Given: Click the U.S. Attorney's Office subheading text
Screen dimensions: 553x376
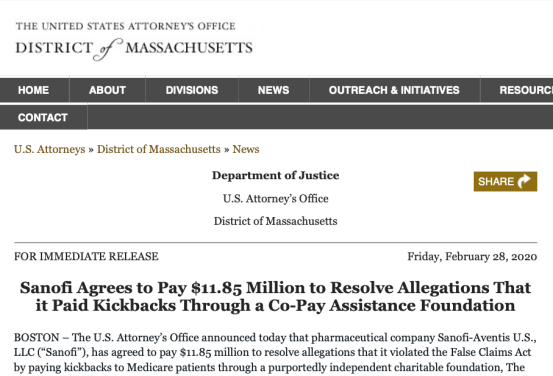Looking at the screenshot, I should coord(275,199).
